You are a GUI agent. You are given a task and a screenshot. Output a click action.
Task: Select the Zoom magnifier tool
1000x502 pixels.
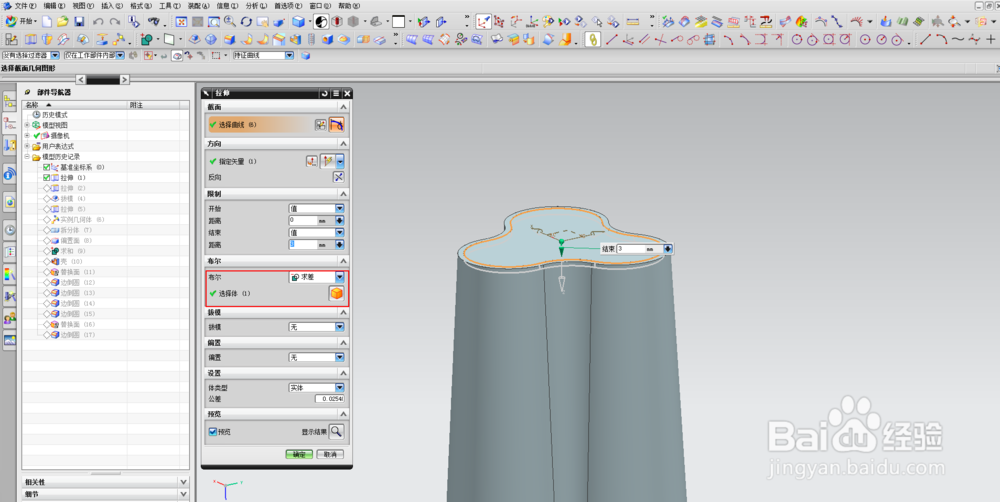click(x=230, y=22)
